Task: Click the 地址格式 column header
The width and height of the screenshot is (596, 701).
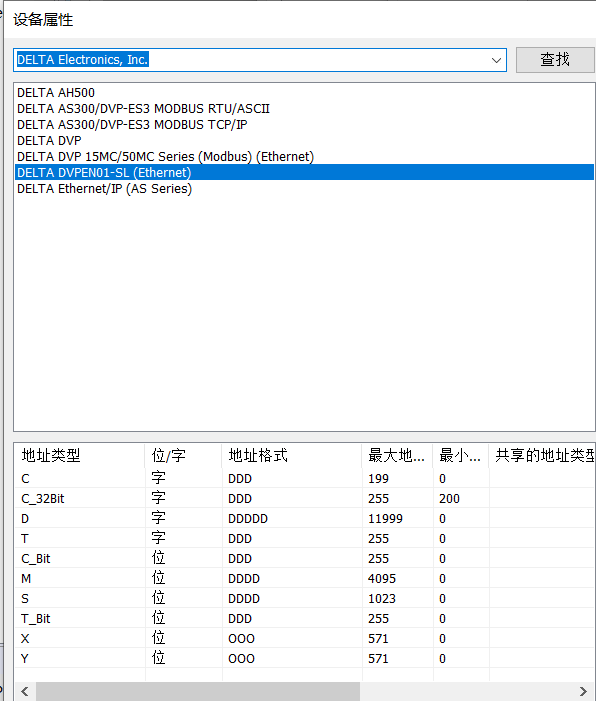Action: (292, 456)
